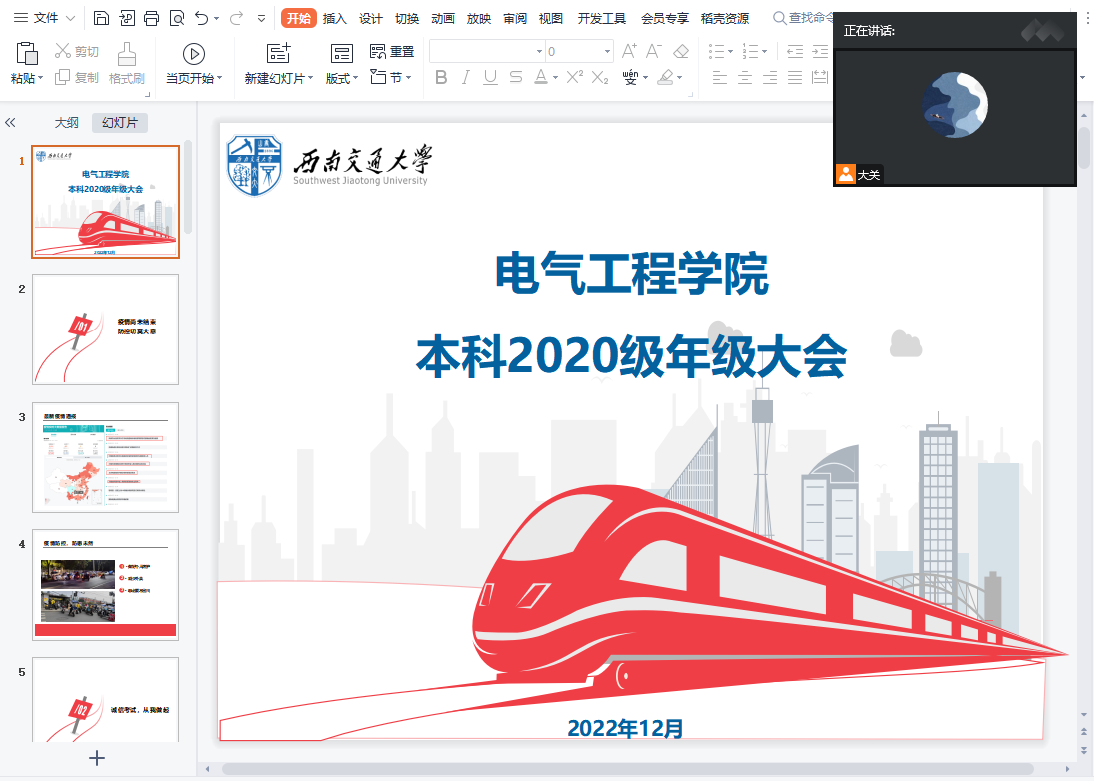
Task: Click the Undo arrow icon
Action: pyautogui.click(x=201, y=18)
